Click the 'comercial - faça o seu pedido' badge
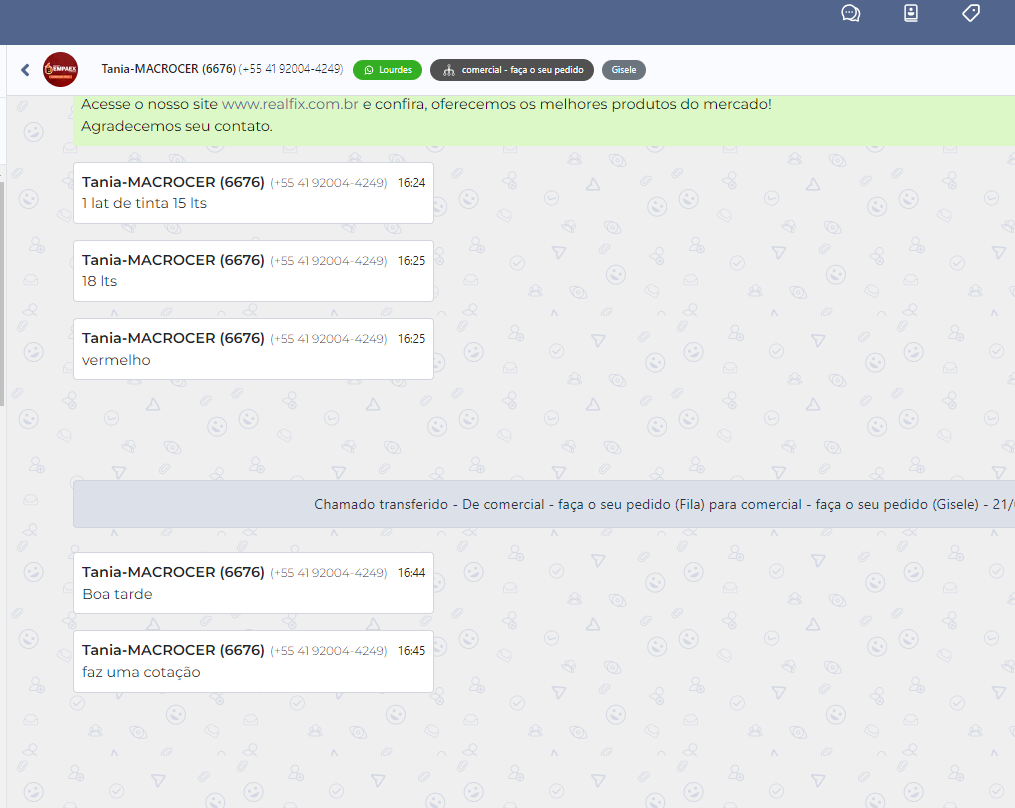Screen dimensions: 1015x808 [512, 70]
